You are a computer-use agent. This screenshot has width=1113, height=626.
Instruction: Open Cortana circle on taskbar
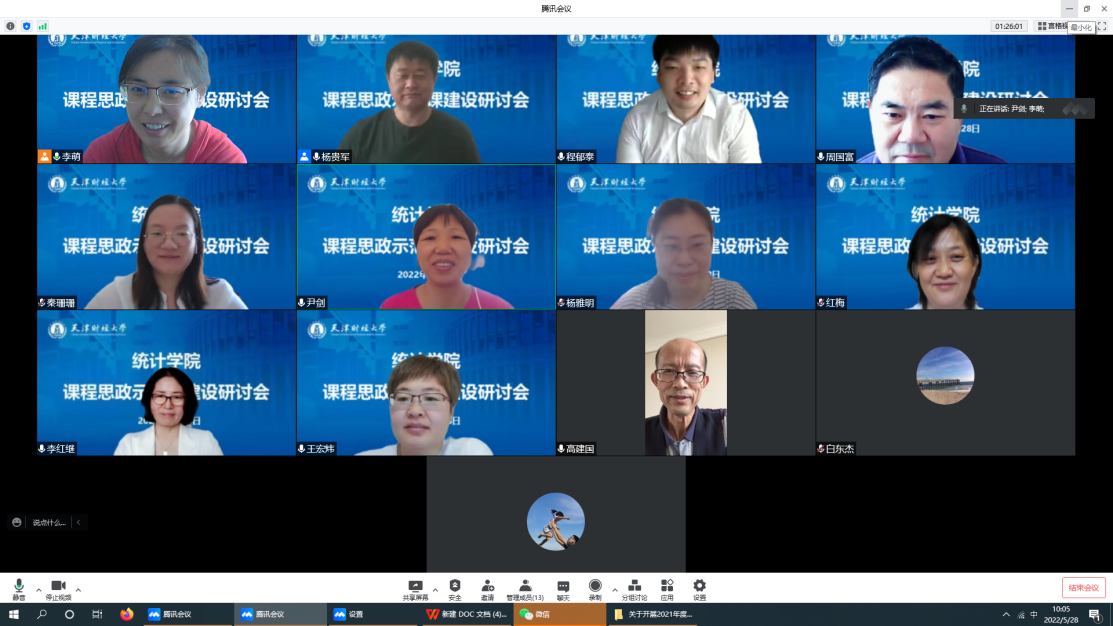click(x=70, y=615)
